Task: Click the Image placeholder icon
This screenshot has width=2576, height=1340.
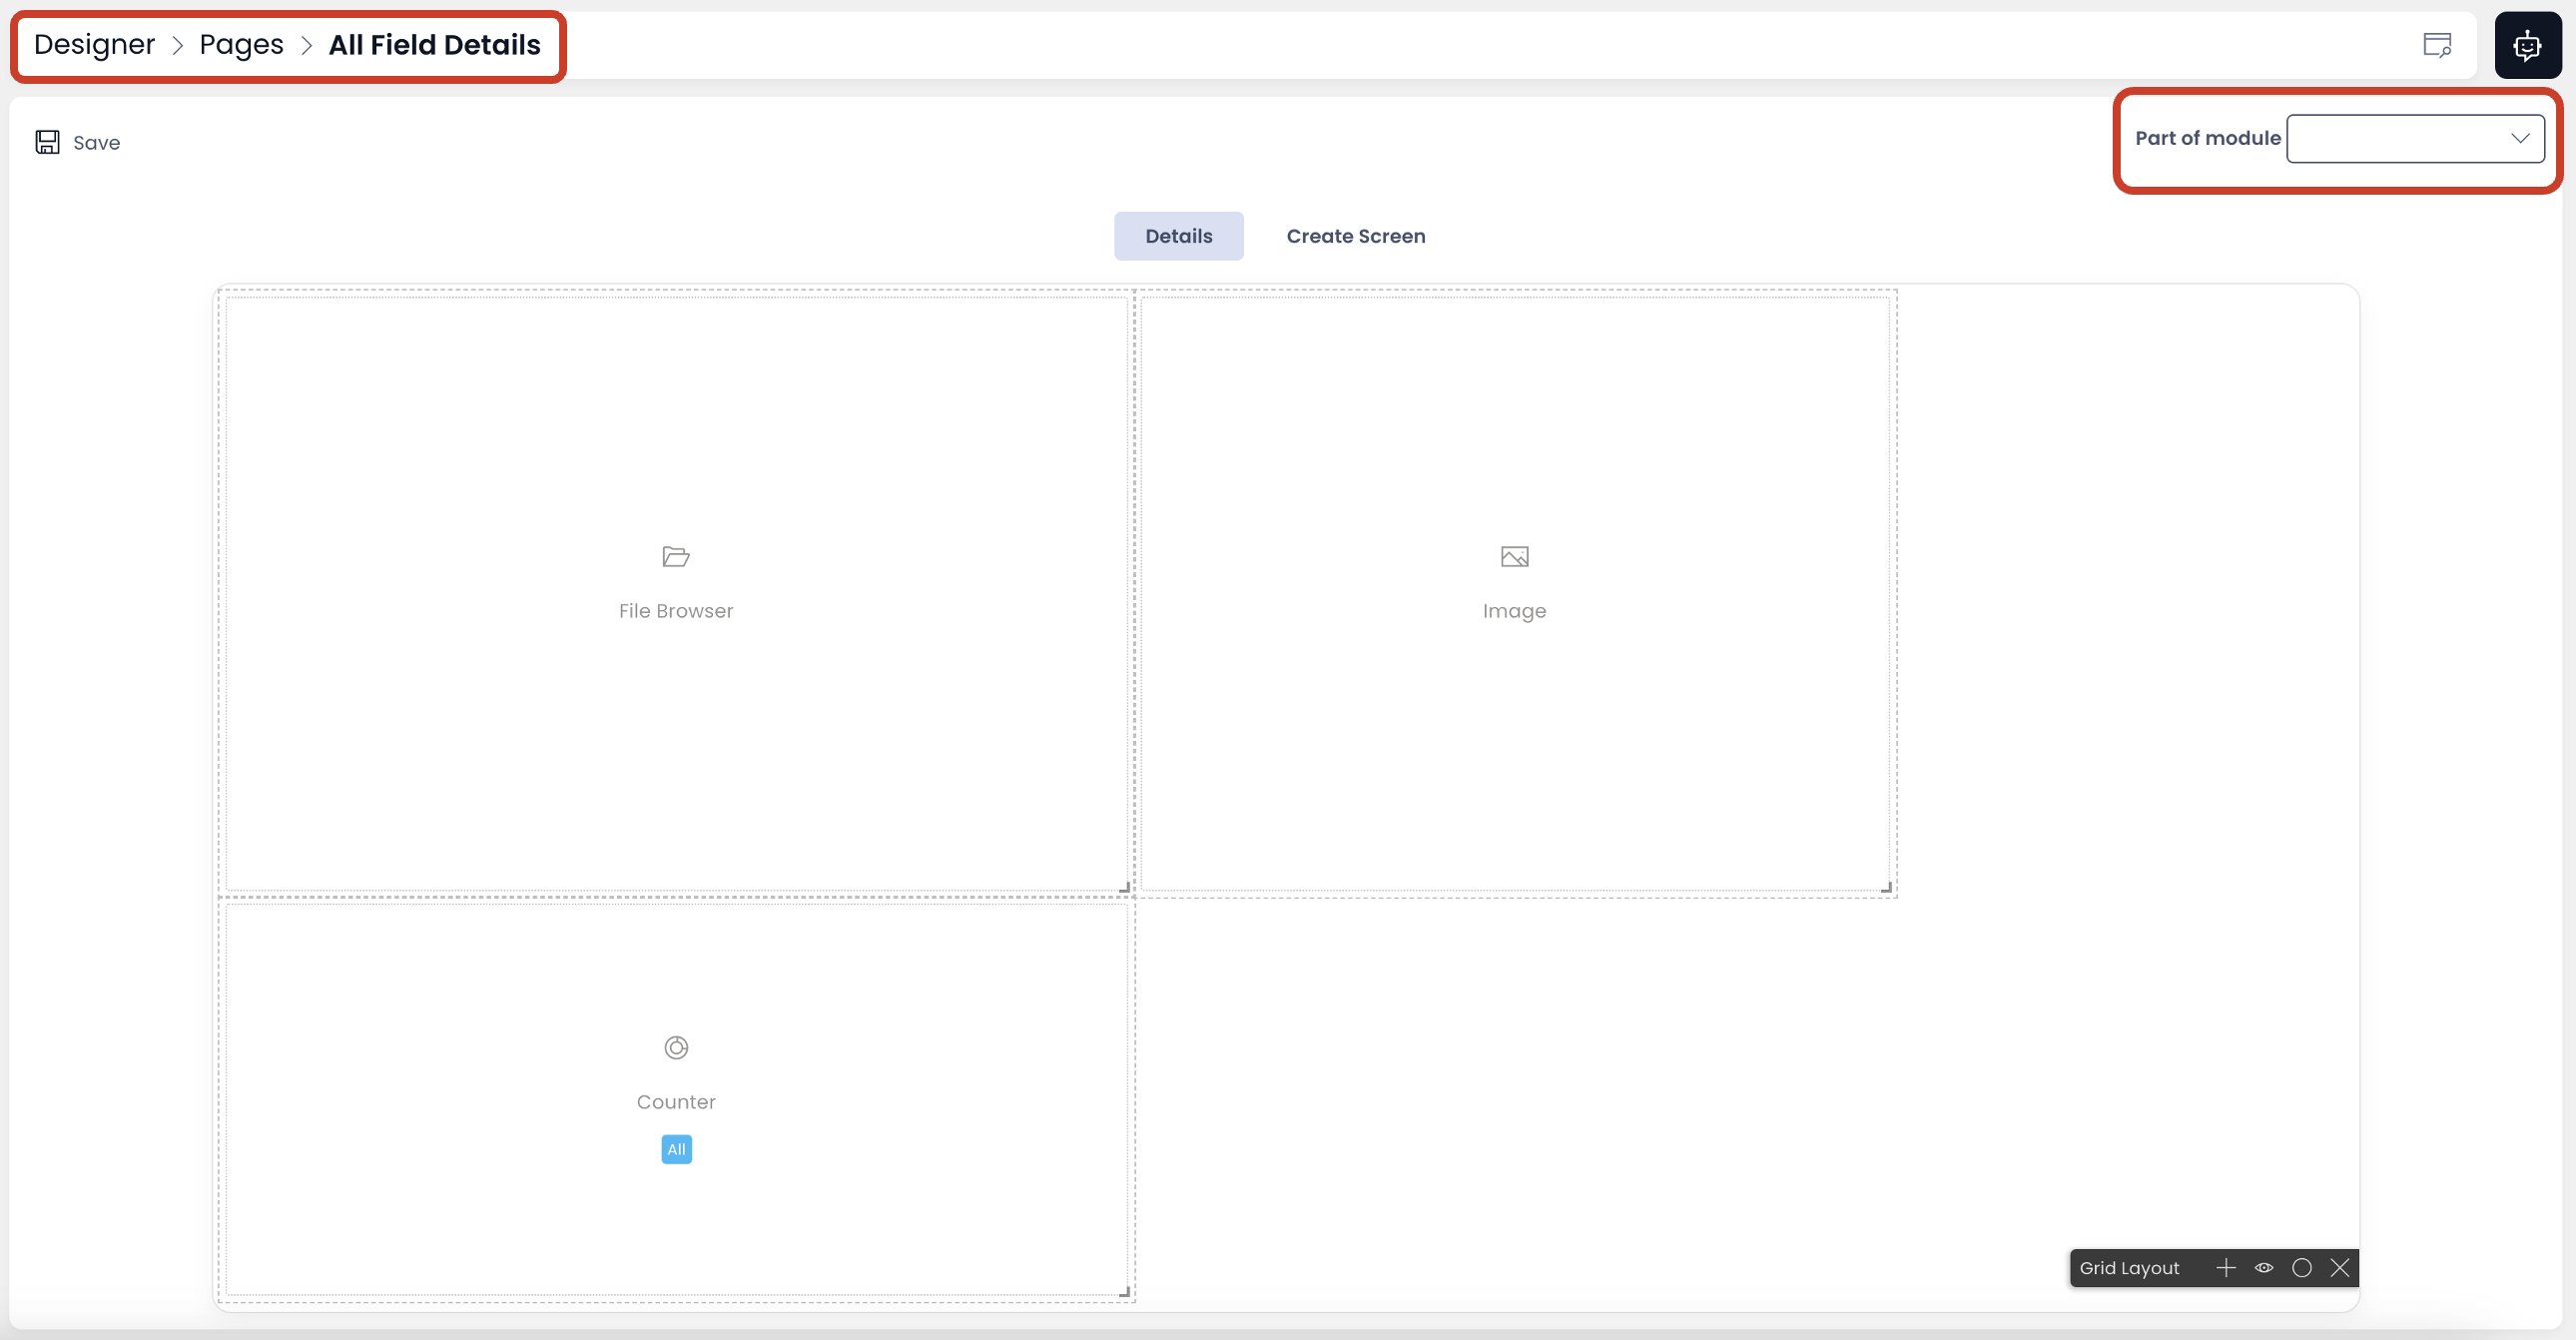Action: [1514, 556]
